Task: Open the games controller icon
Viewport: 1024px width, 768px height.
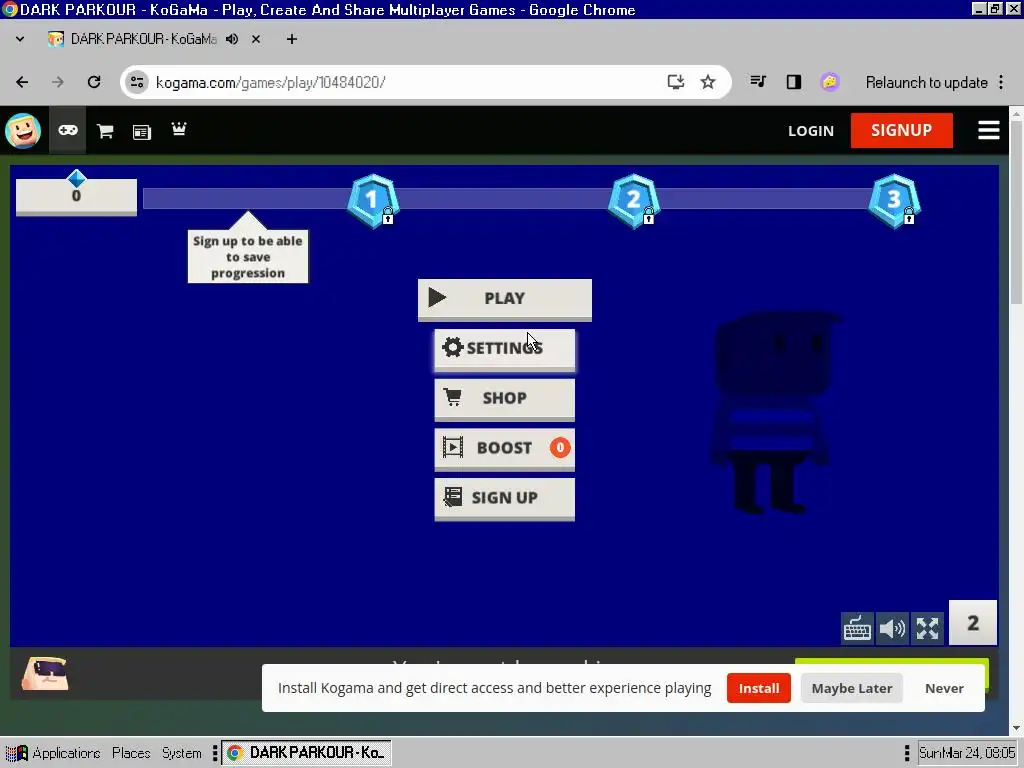Action: tap(68, 131)
